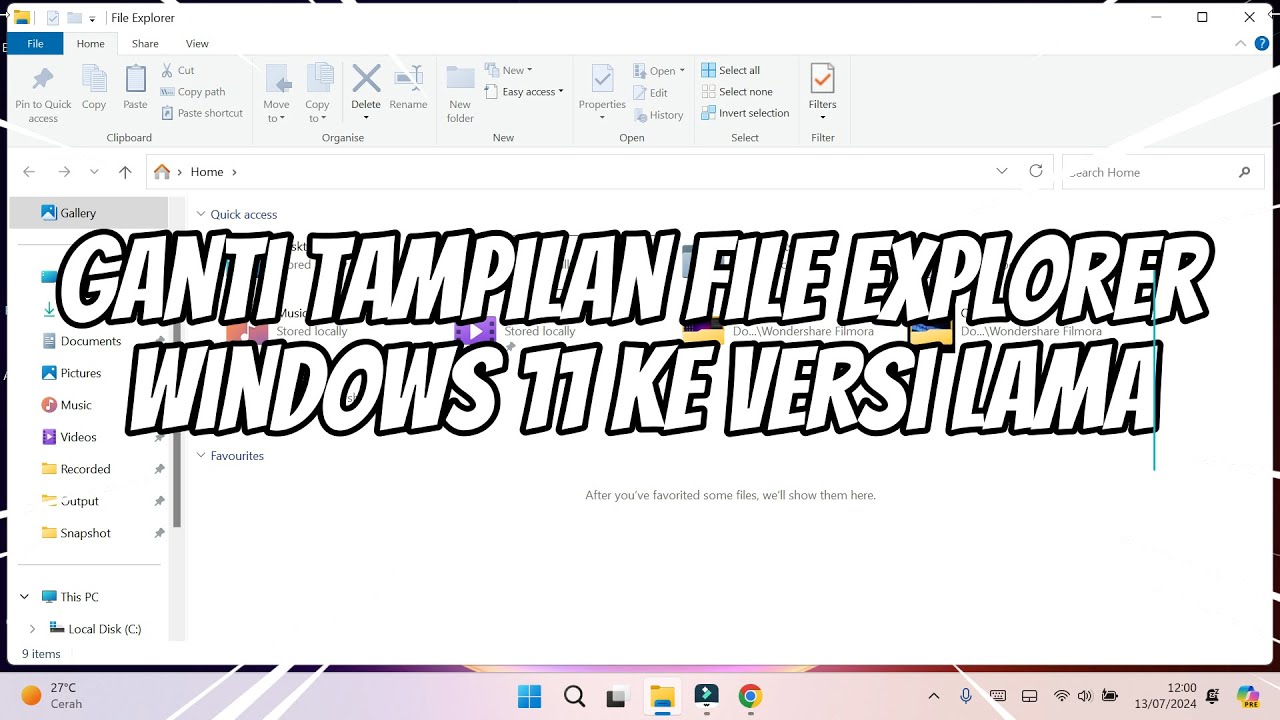
Task: Open the Windows Start button
Action: tap(529, 696)
